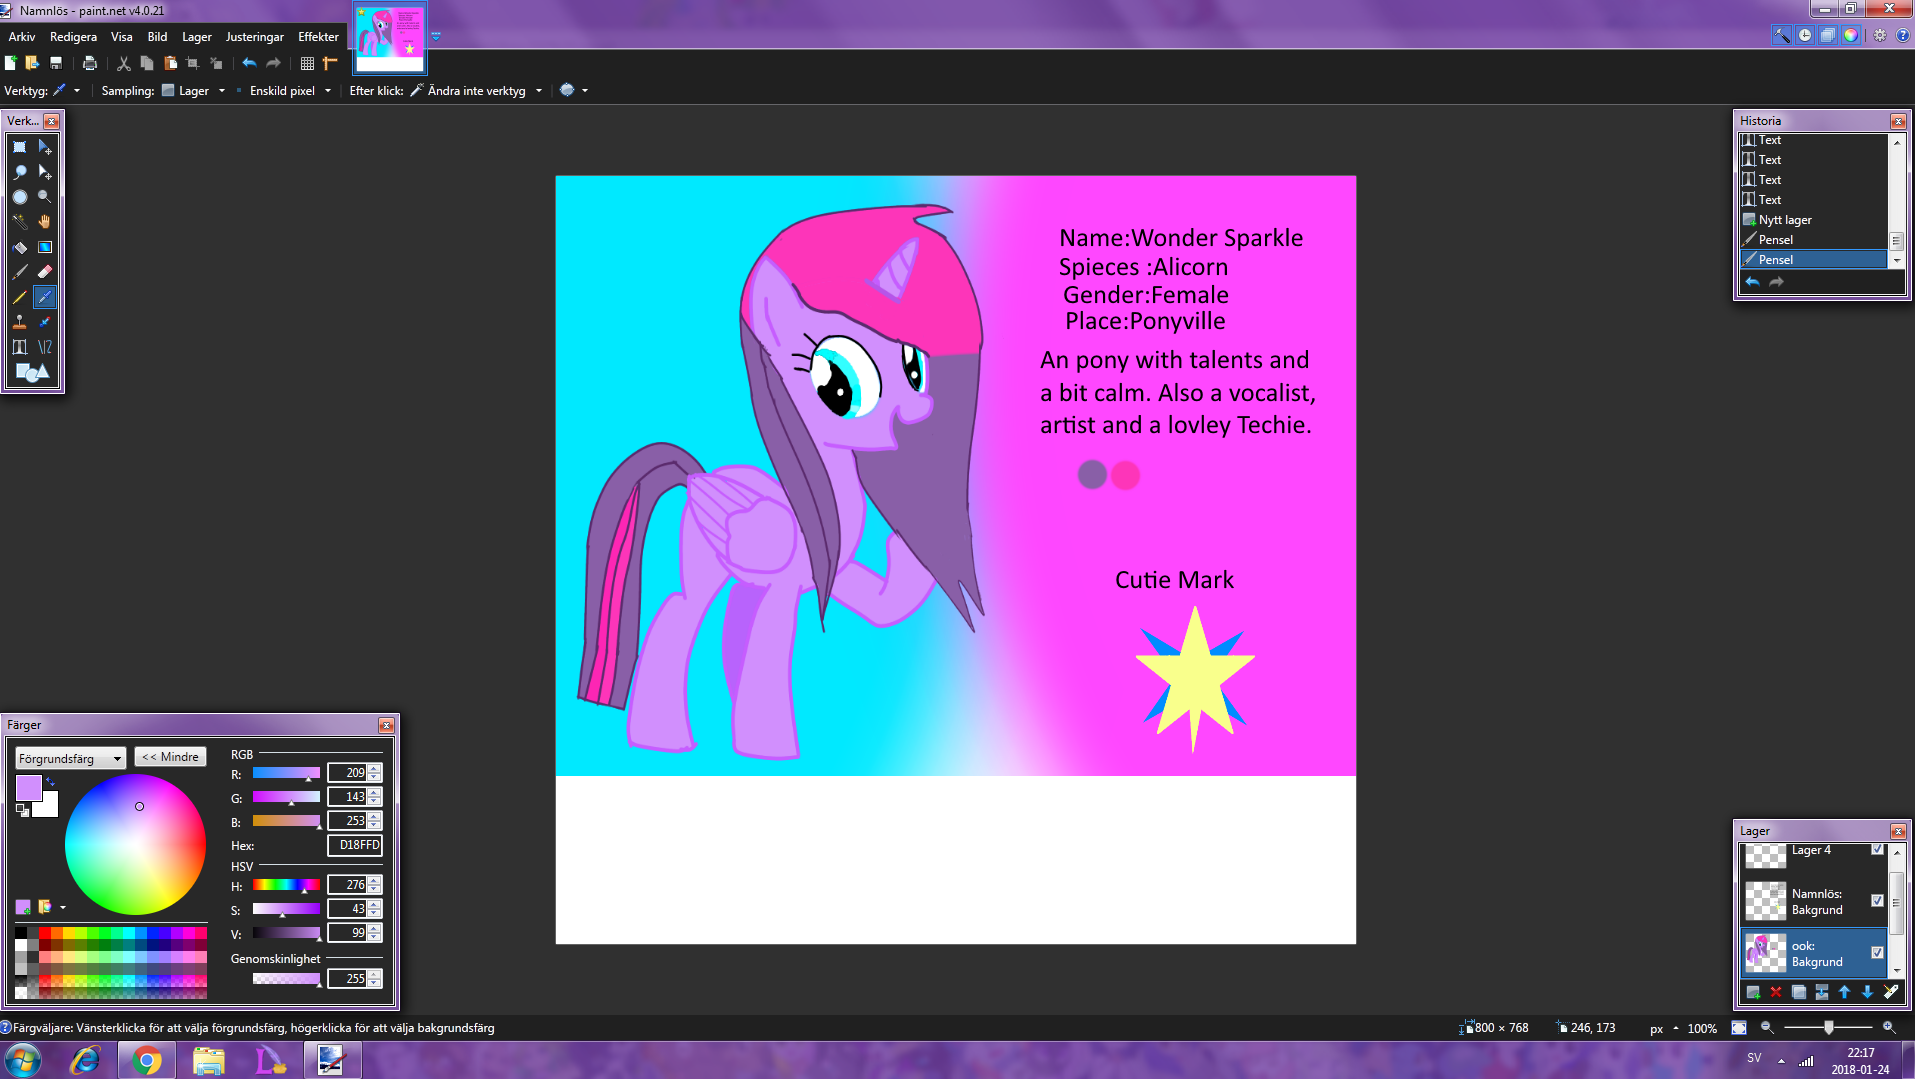Open Internet Explorer from taskbar
The width and height of the screenshot is (1915, 1079).
click(x=85, y=1060)
